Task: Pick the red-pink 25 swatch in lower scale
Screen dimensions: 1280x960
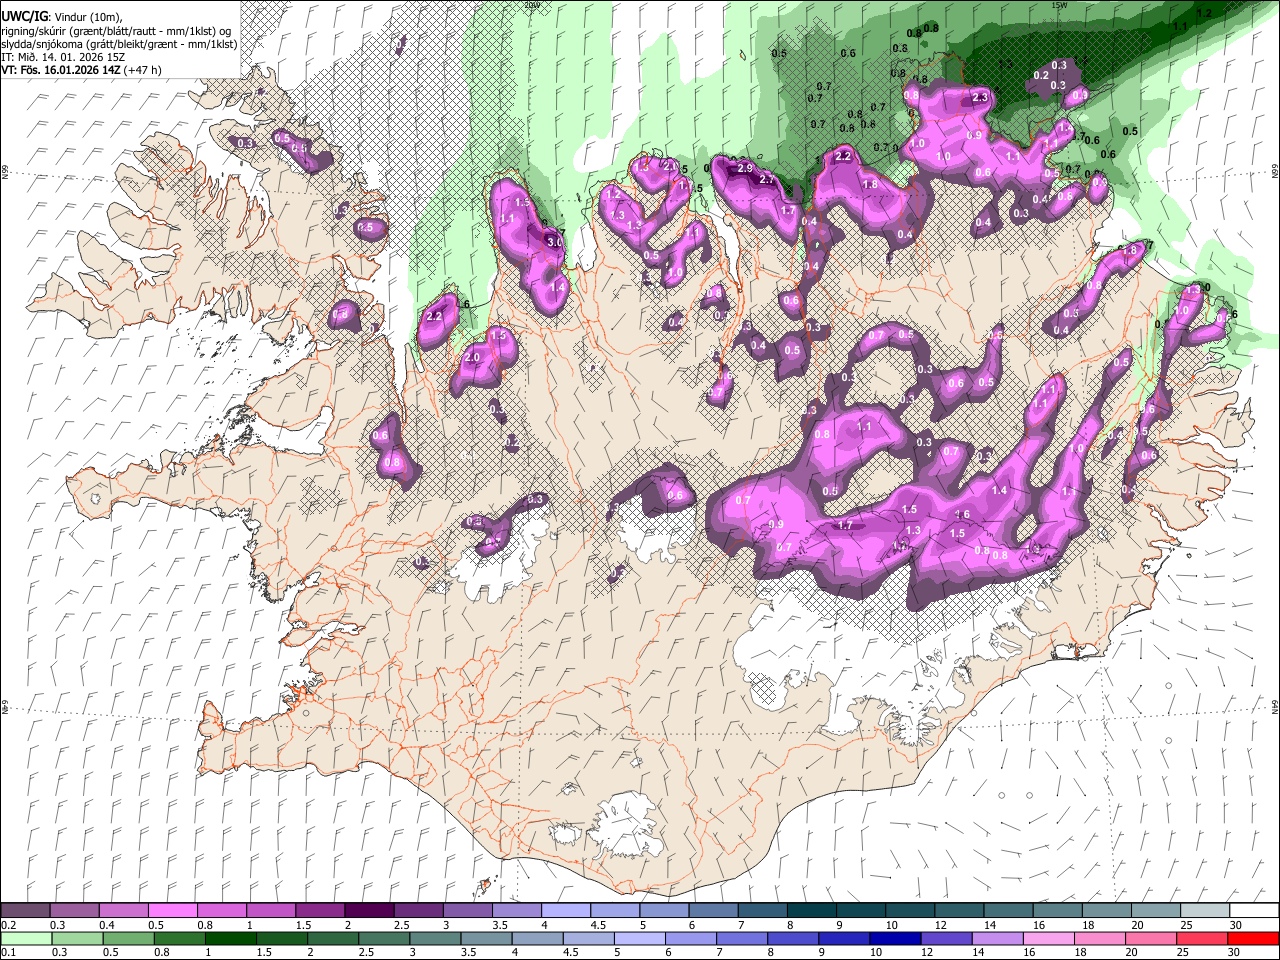Action: pos(1201,938)
